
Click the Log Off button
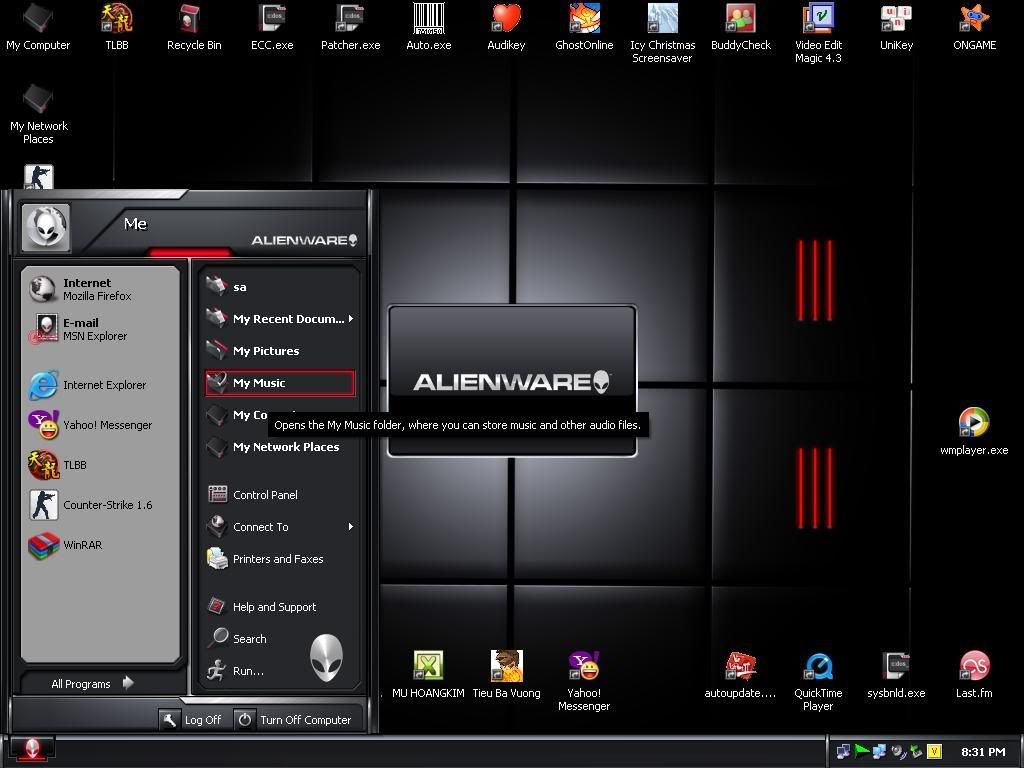click(x=193, y=720)
